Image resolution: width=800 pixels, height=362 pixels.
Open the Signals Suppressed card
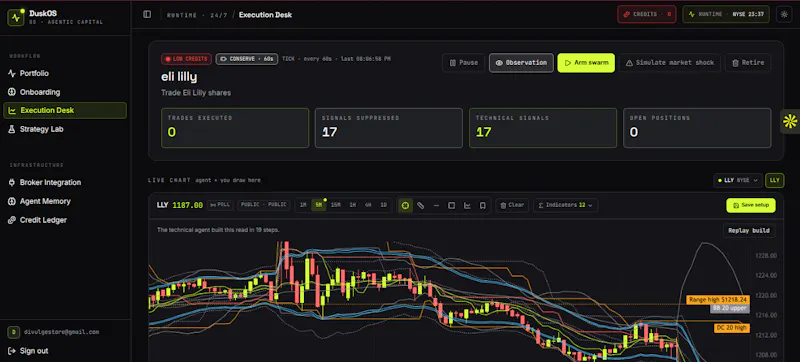coord(389,128)
